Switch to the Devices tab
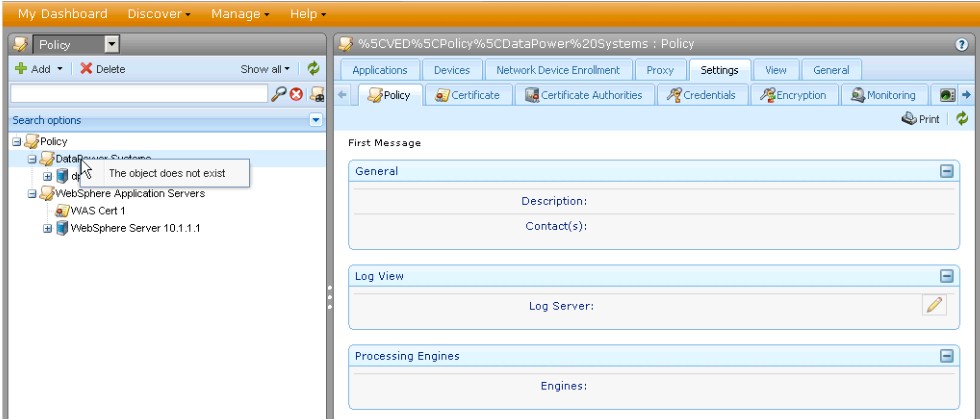 pos(452,70)
